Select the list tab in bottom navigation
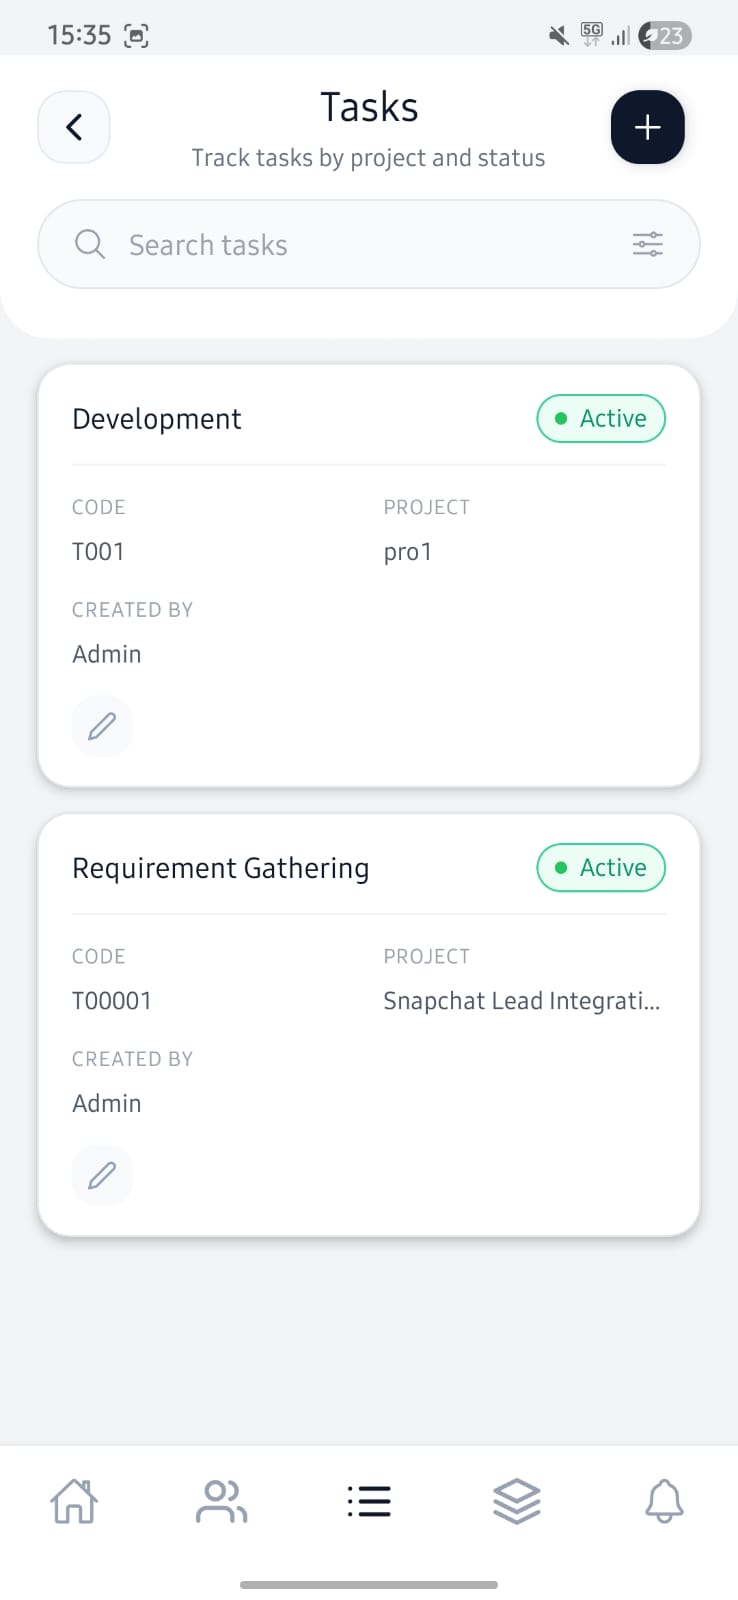This screenshot has height=1600, width=738. click(369, 1501)
